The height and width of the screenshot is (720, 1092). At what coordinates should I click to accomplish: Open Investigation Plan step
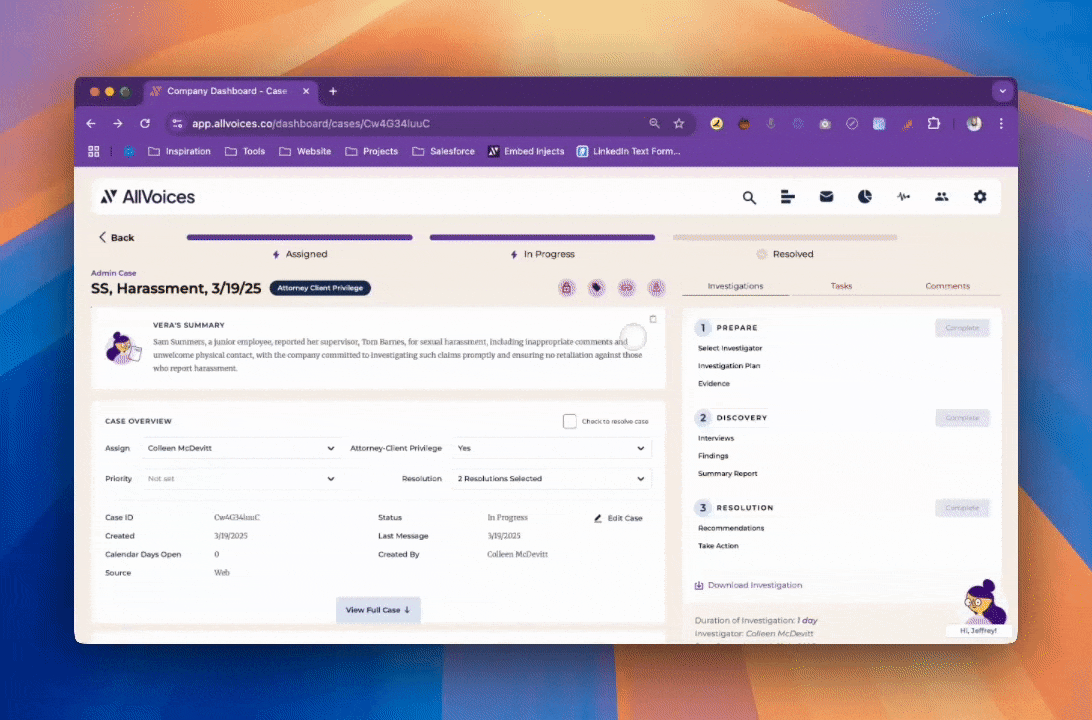click(x=729, y=366)
